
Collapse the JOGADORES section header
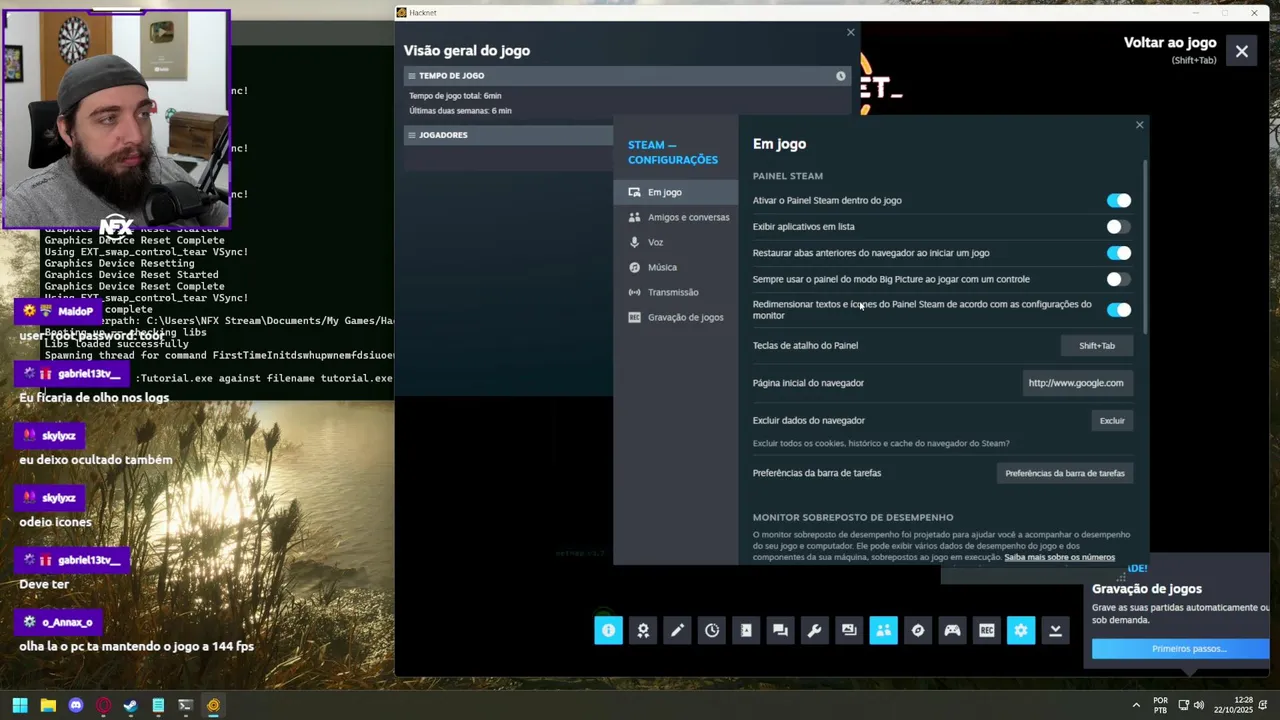[x=509, y=135]
